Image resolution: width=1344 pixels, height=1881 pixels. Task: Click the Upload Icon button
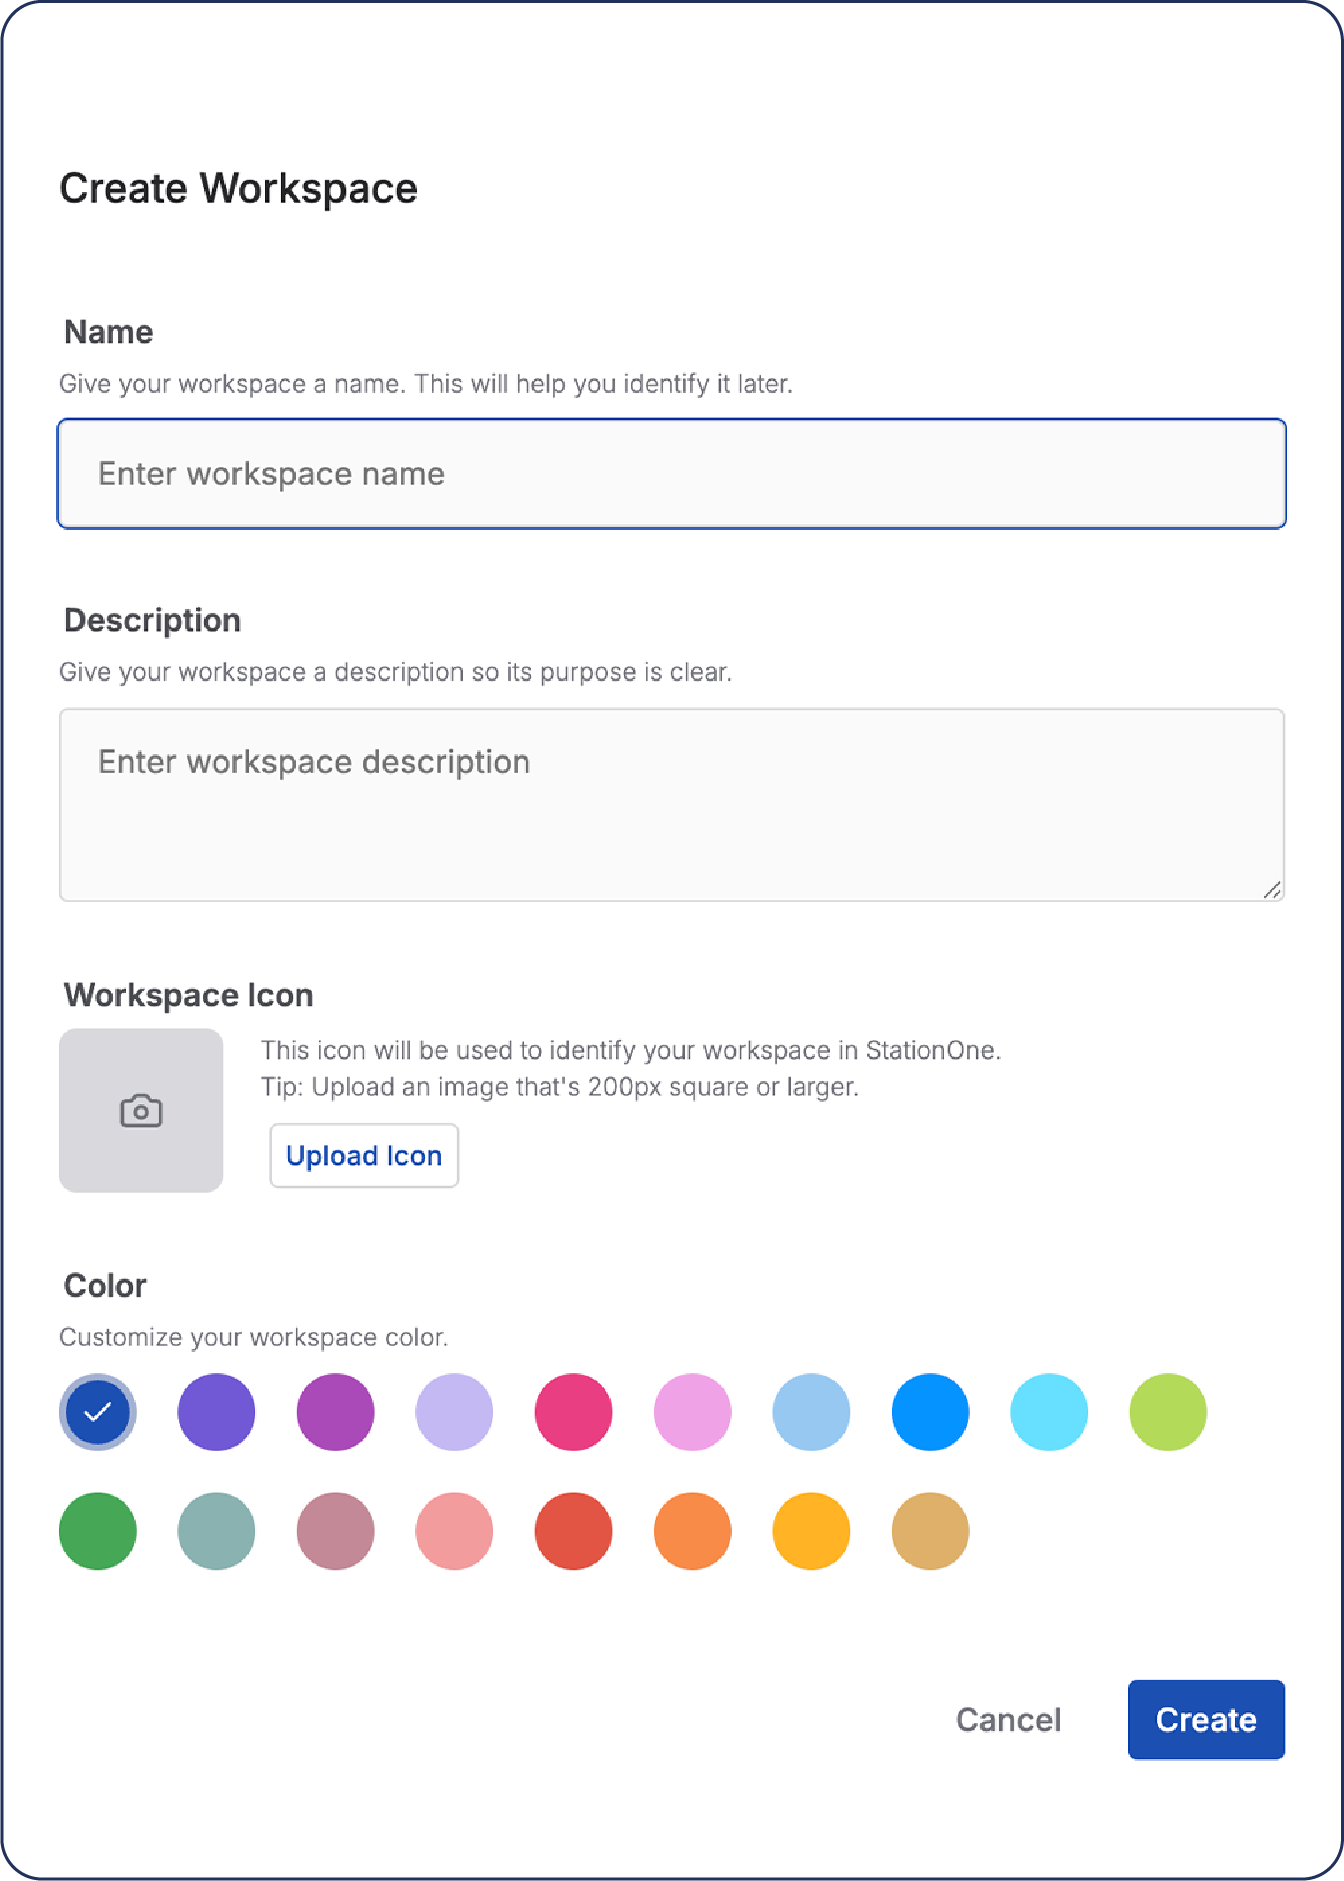coord(364,1155)
